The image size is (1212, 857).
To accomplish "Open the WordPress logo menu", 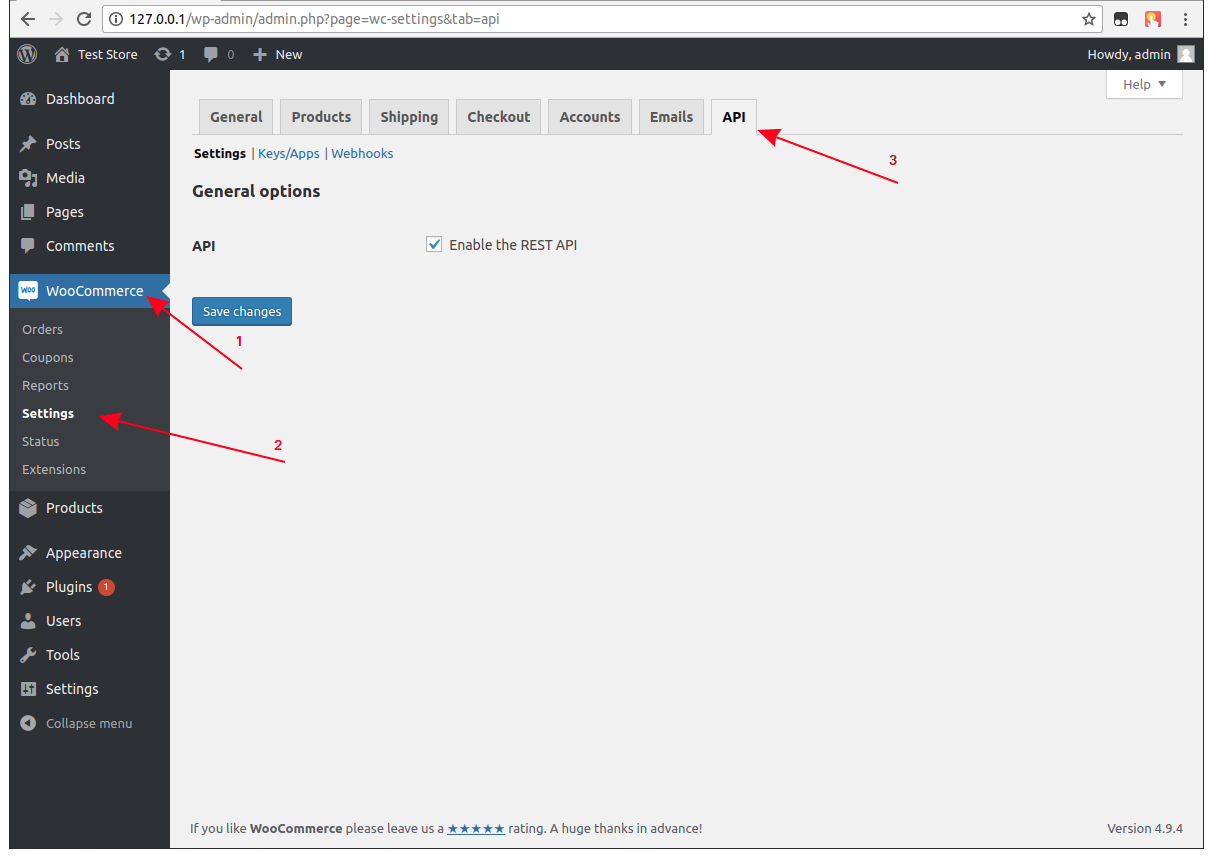I will tap(27, 54).
